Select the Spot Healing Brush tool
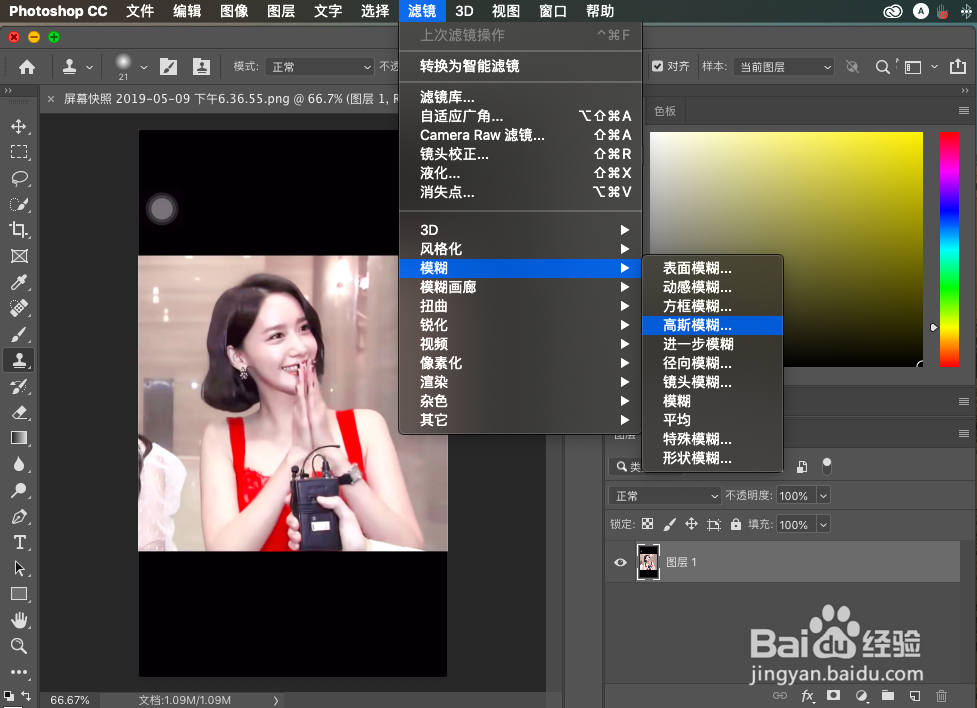977x708 pixels. [x=19, y=308]
